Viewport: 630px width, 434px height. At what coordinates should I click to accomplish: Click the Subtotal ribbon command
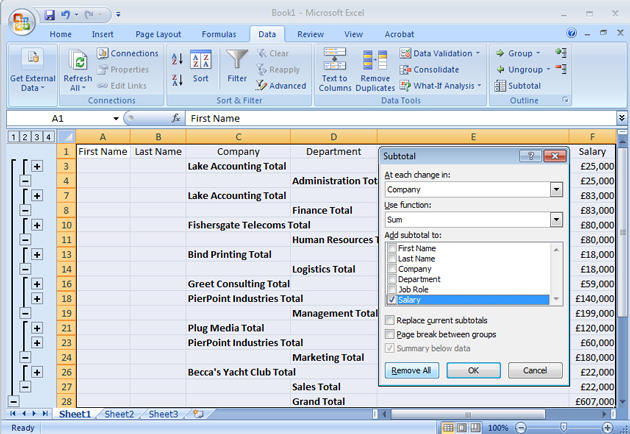517,86
